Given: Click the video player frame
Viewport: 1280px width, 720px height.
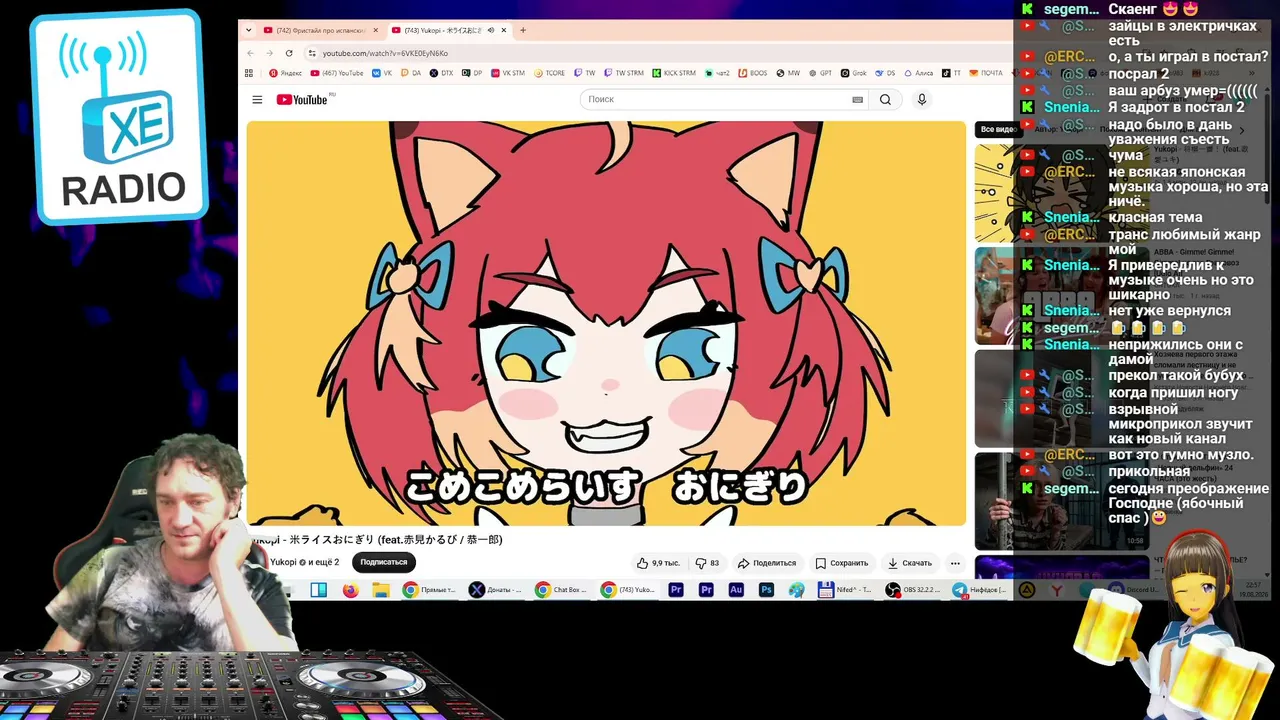Looking at the screenshot, I should [606, 323].
